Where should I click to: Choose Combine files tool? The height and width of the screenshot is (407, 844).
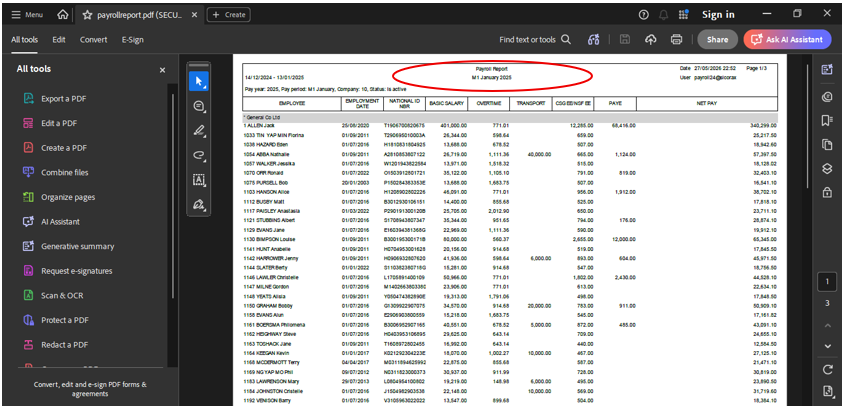click(x=65, y=172)
